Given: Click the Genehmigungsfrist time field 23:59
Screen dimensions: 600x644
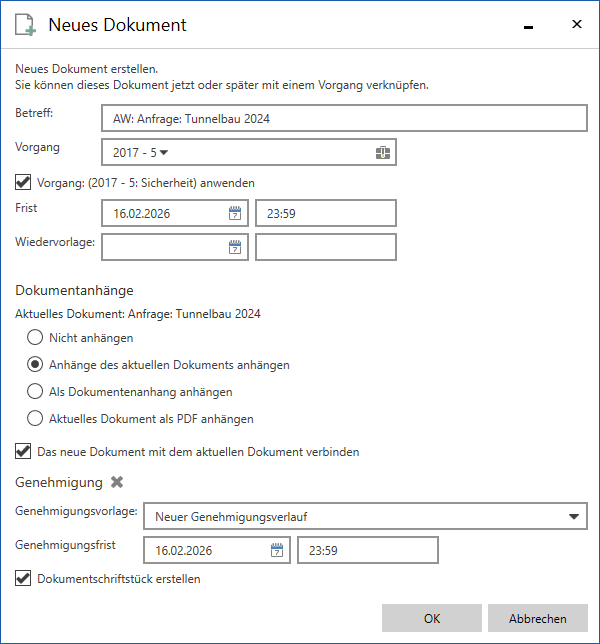Looking at the screenshot, I should click(x=368, y=550).
